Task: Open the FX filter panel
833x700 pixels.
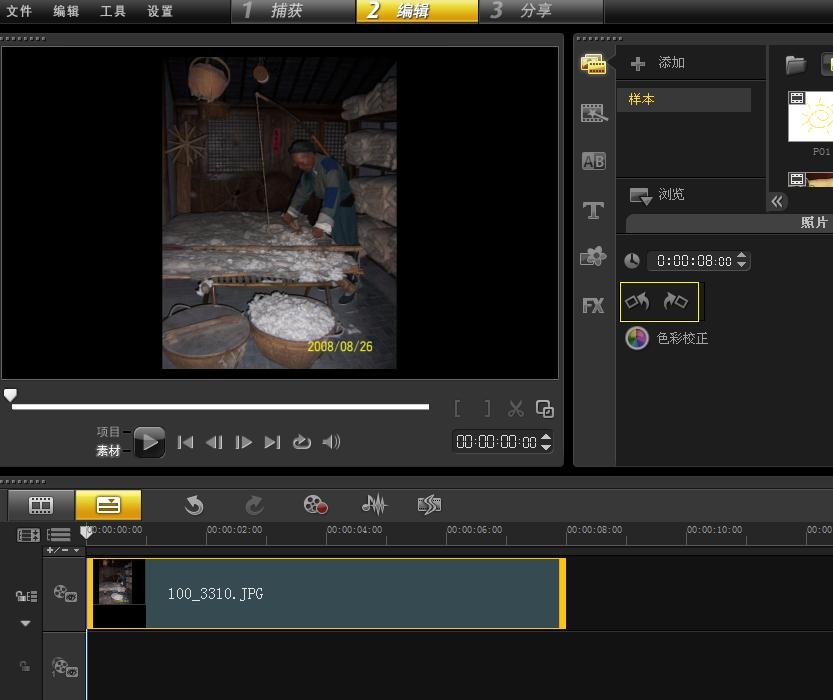Action: coord(593,305)
